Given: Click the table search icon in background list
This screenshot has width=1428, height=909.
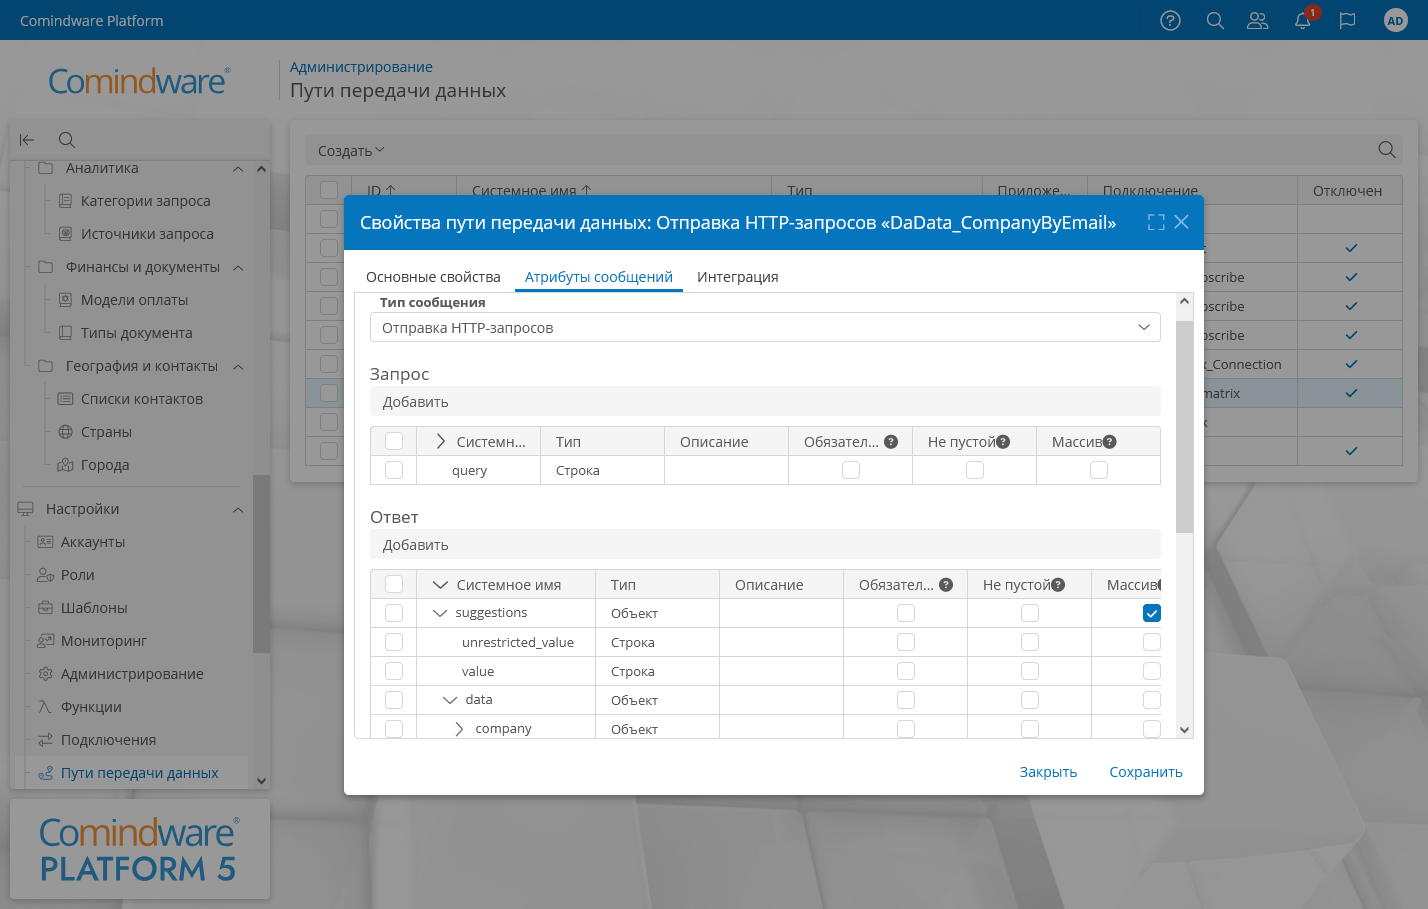Looking at the screenshot, I should click(1387, 150).
